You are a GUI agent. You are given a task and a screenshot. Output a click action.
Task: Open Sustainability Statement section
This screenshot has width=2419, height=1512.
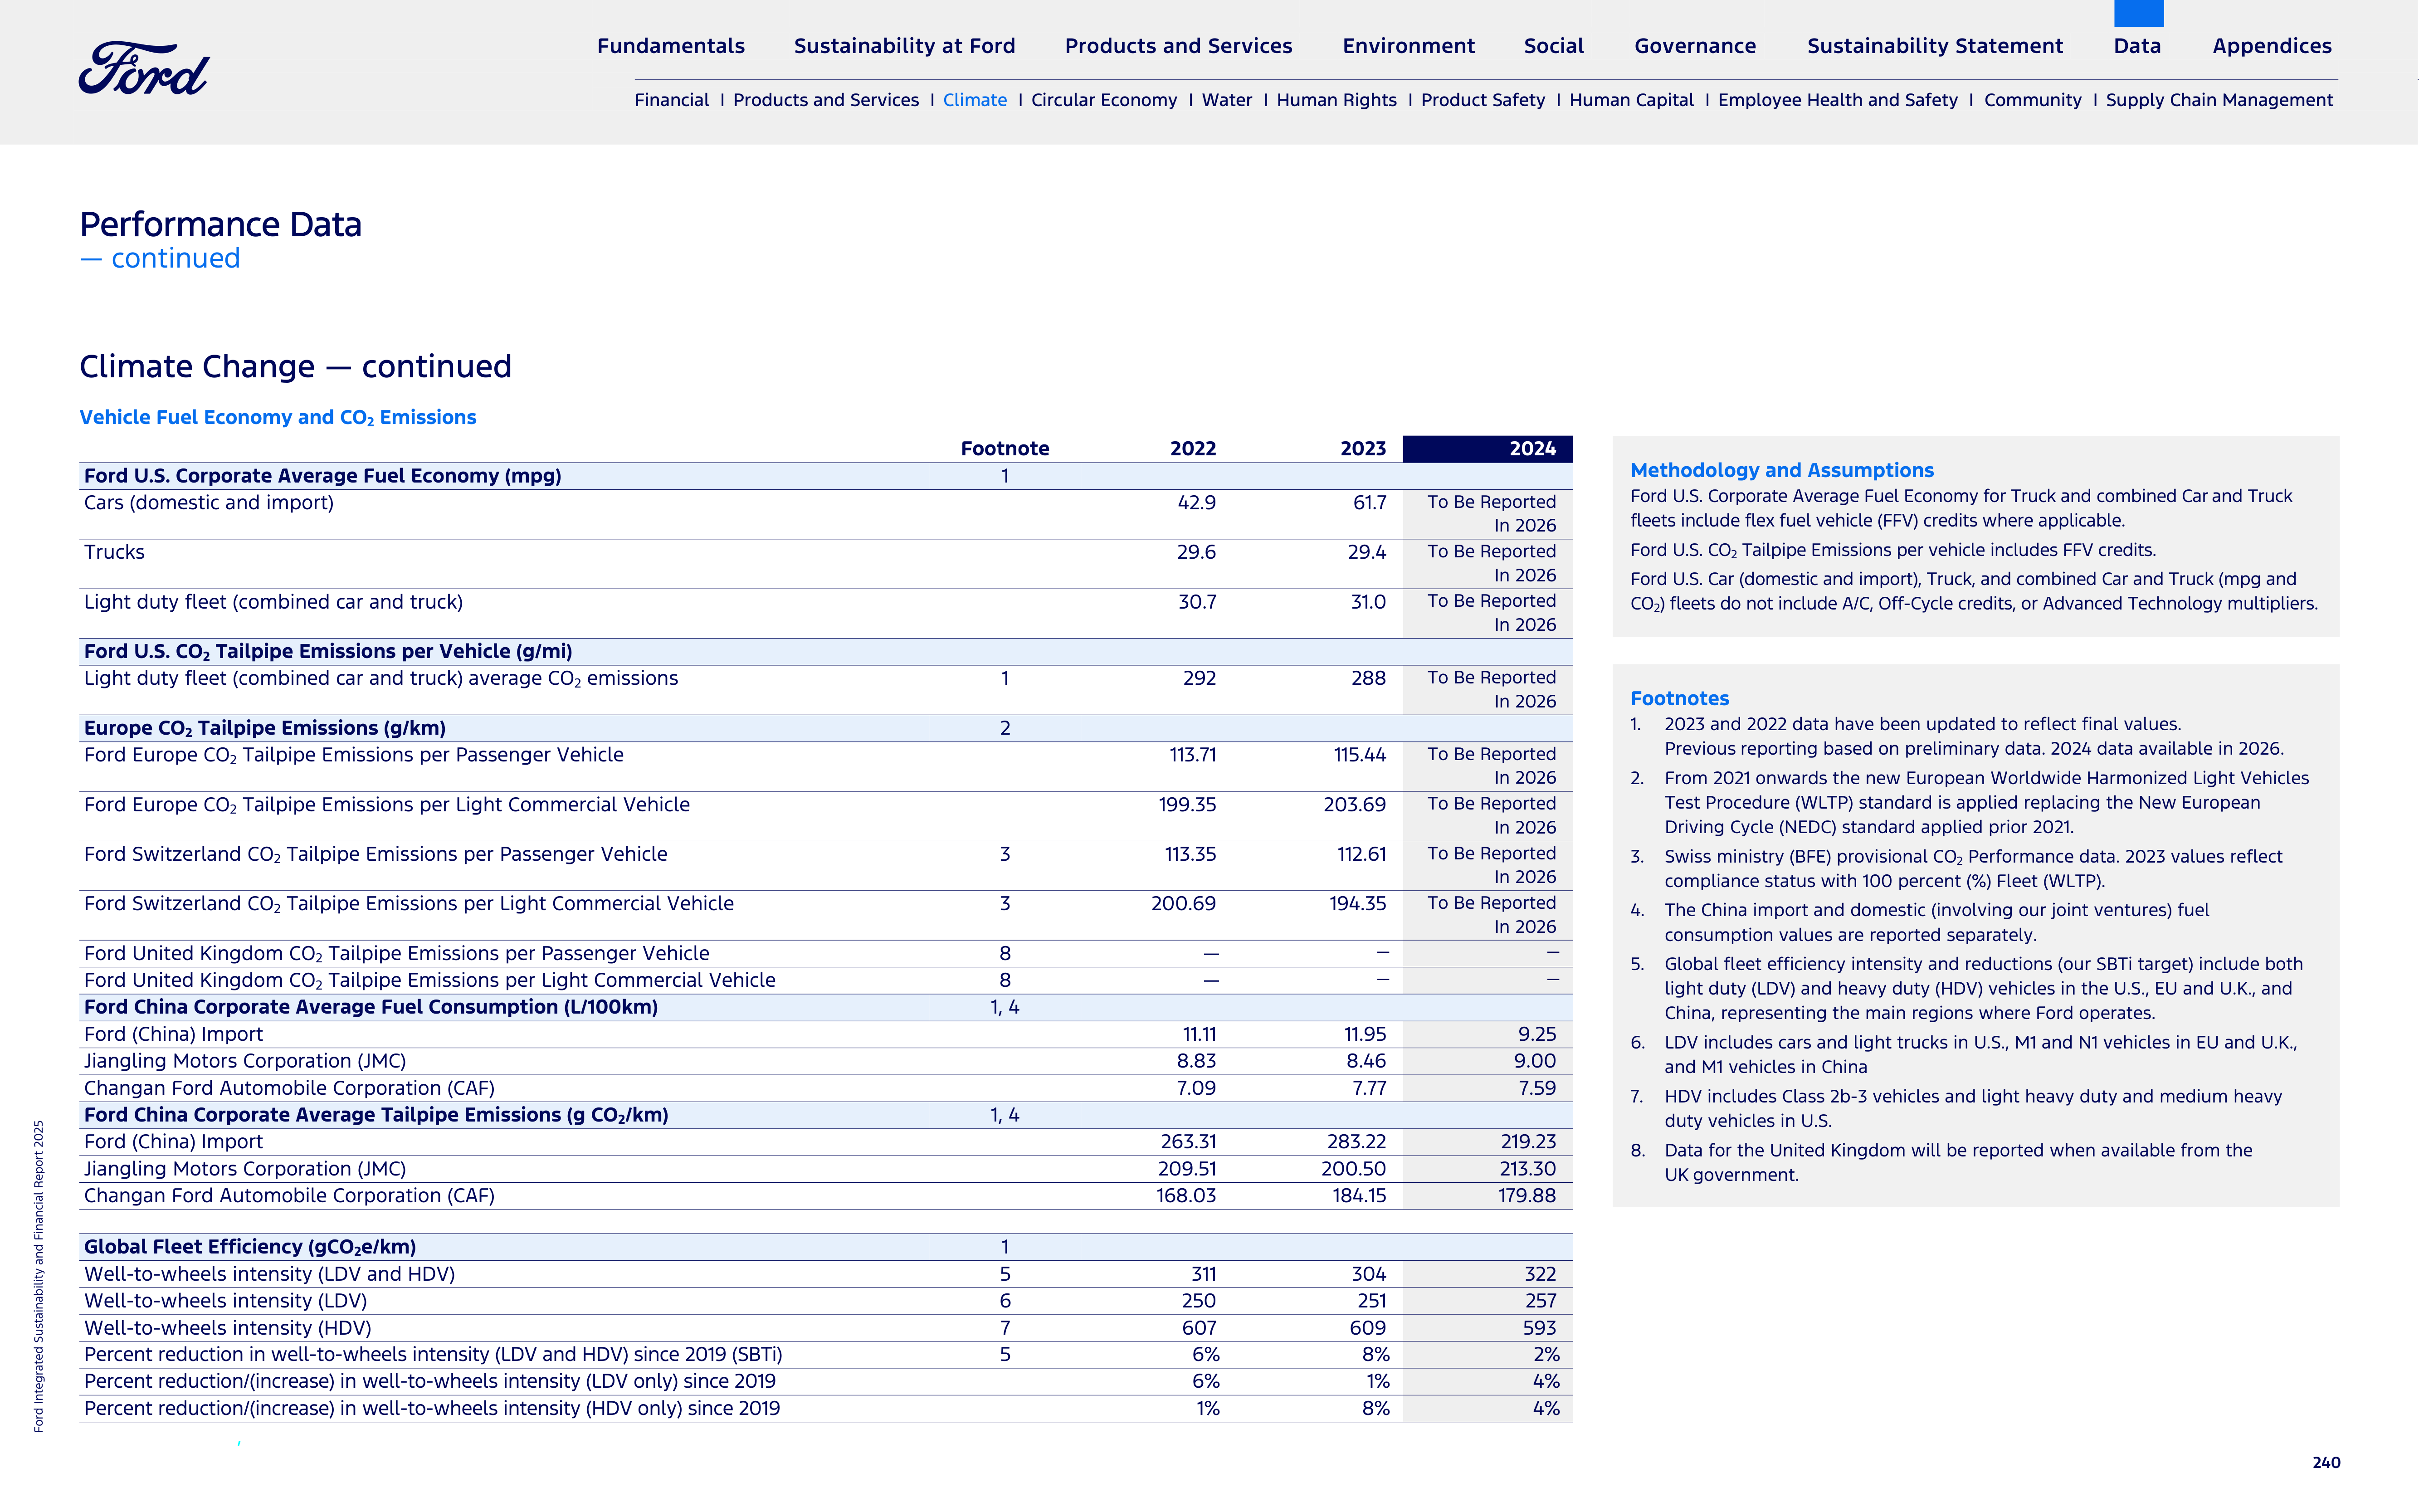[x=1934, y=46]
